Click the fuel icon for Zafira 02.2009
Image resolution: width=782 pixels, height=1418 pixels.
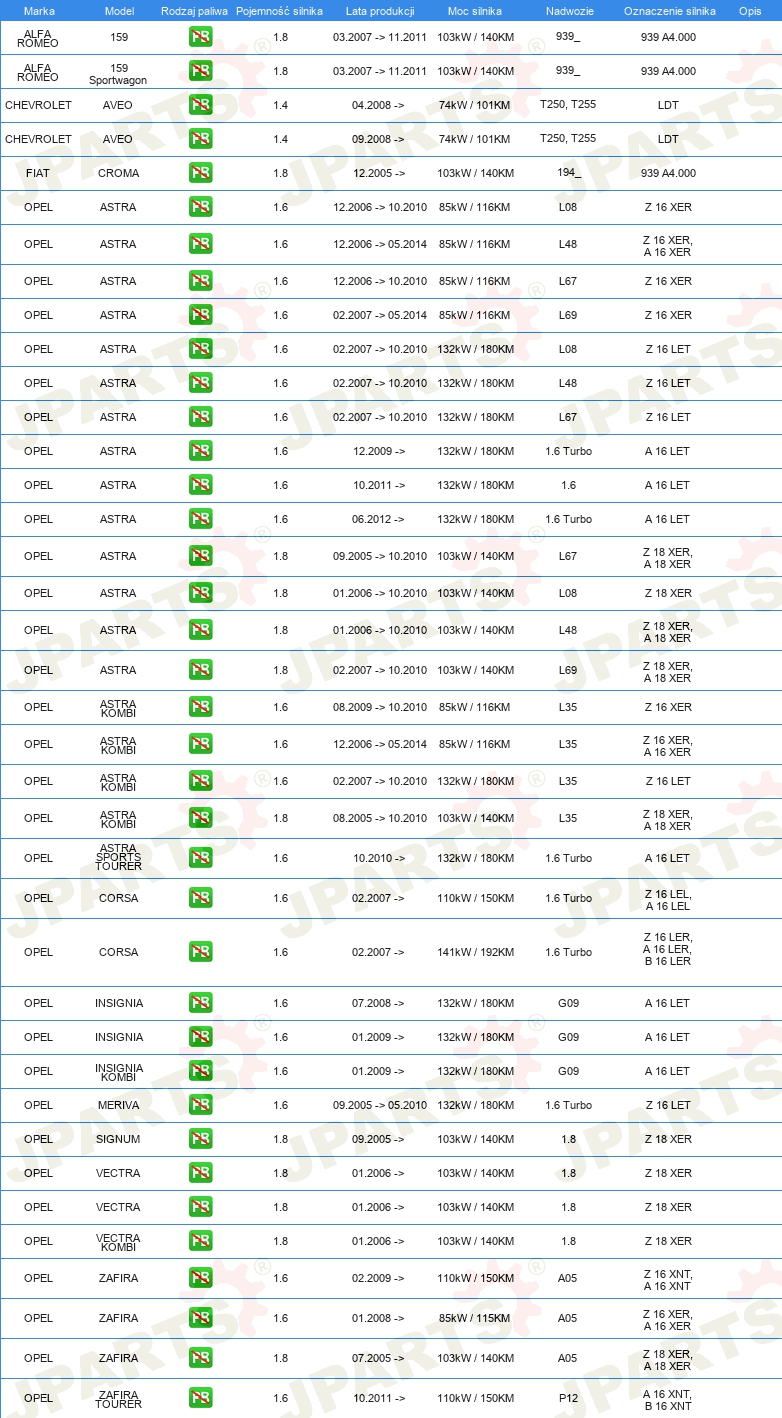(200, 1278)
